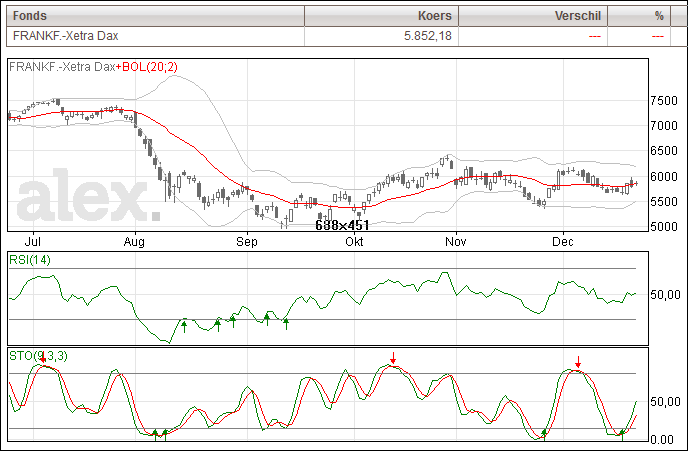The height and width of the screenshot is (451, 688).
Task: Click the 50,00 label on STO panel
Action: 665,402
